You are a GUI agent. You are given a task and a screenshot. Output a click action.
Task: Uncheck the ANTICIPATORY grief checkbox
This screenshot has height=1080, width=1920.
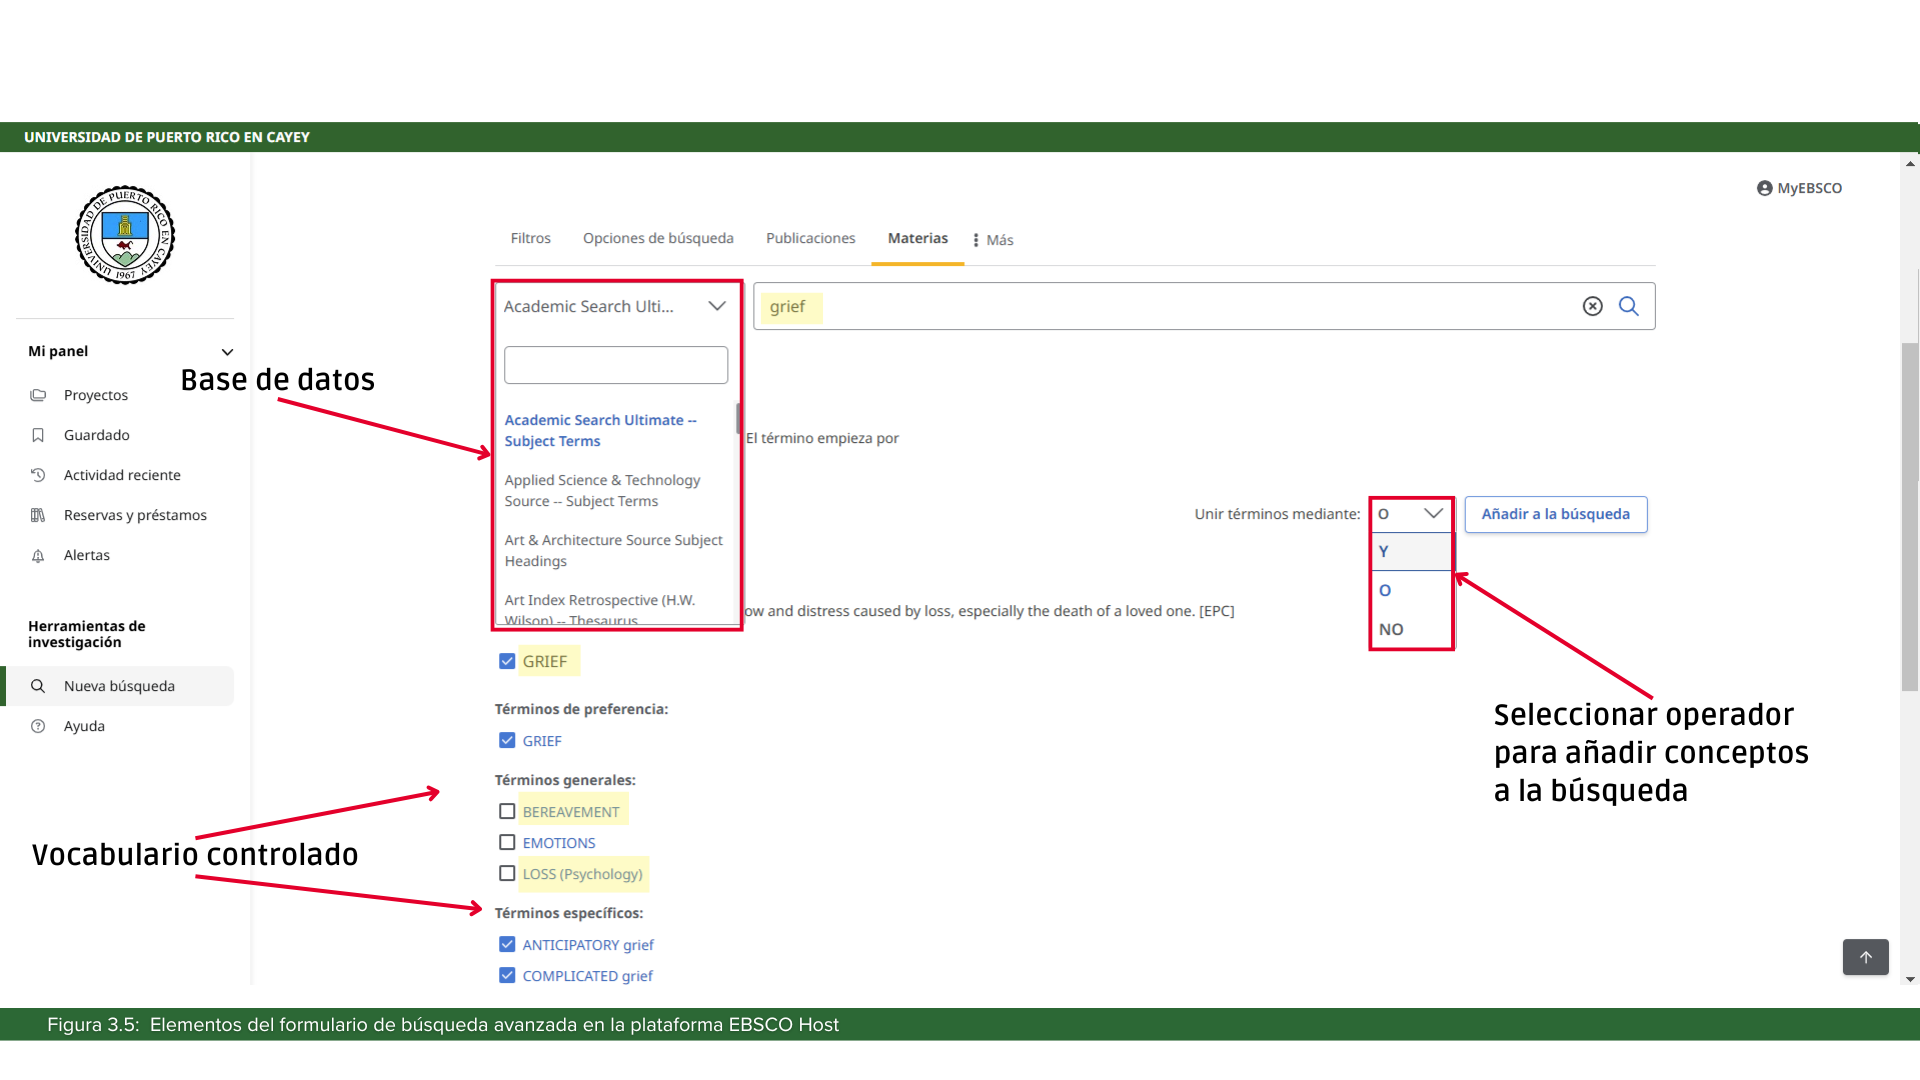(x=507, y=944)
